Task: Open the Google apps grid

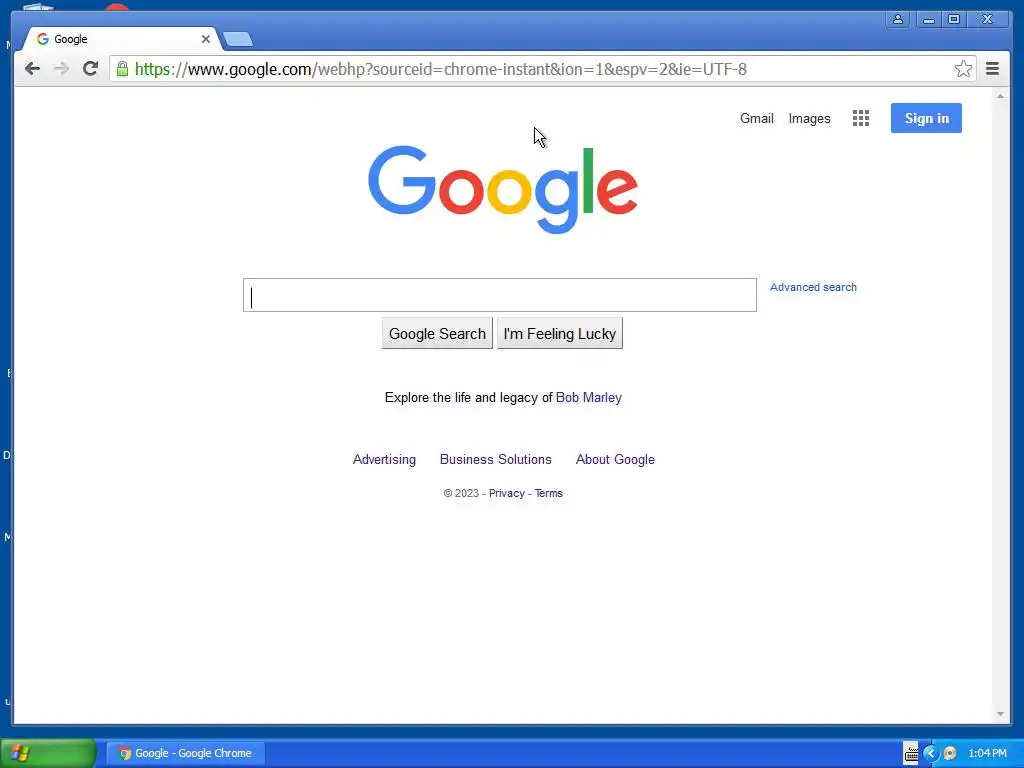Action: (861, 118)
